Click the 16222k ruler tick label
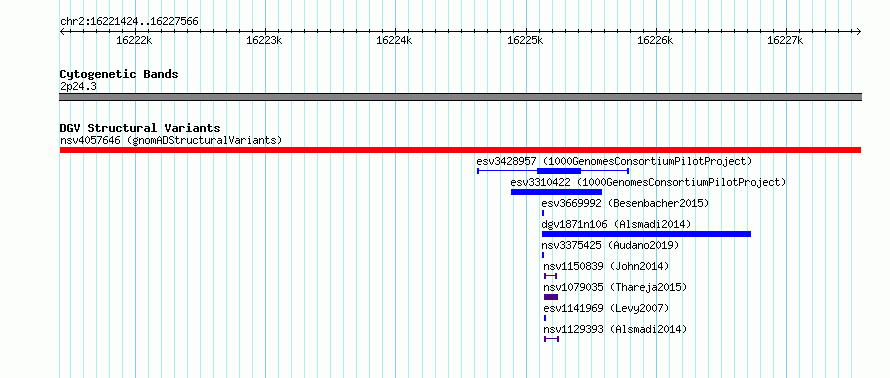The width and height of the screenshot is (890, 378). coord(134,40)
